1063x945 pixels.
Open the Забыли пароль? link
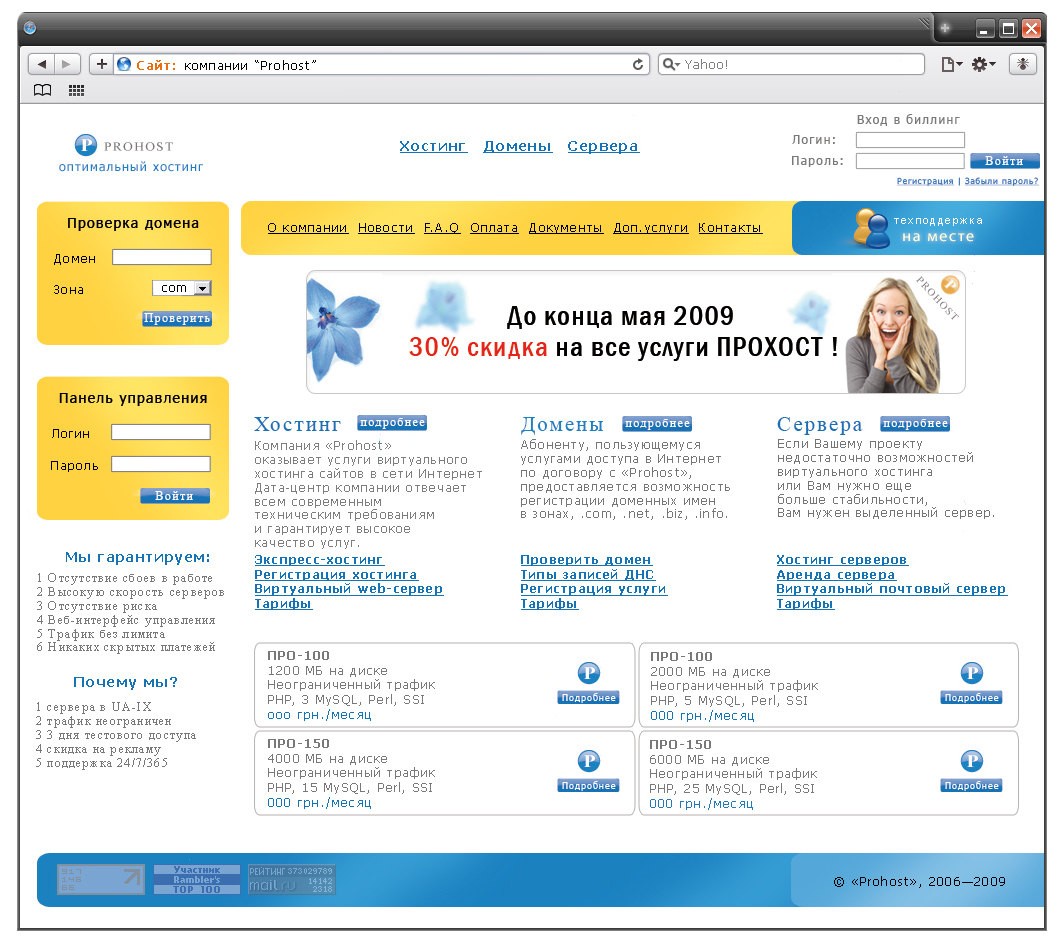[1001, 181]
